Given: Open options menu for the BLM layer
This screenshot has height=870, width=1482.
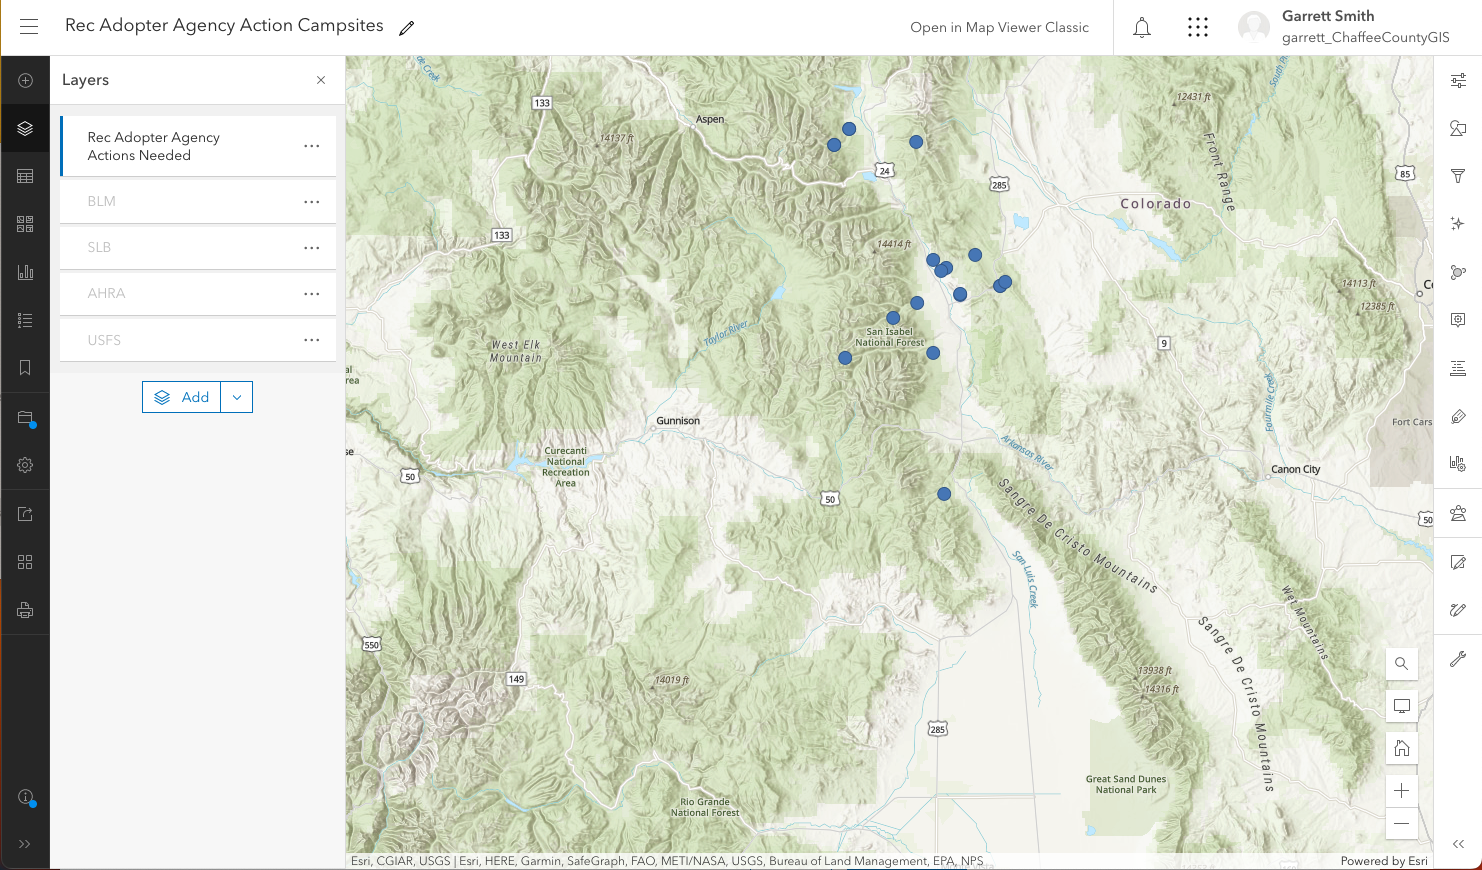Looking at the screenshot, I should 311,201.
